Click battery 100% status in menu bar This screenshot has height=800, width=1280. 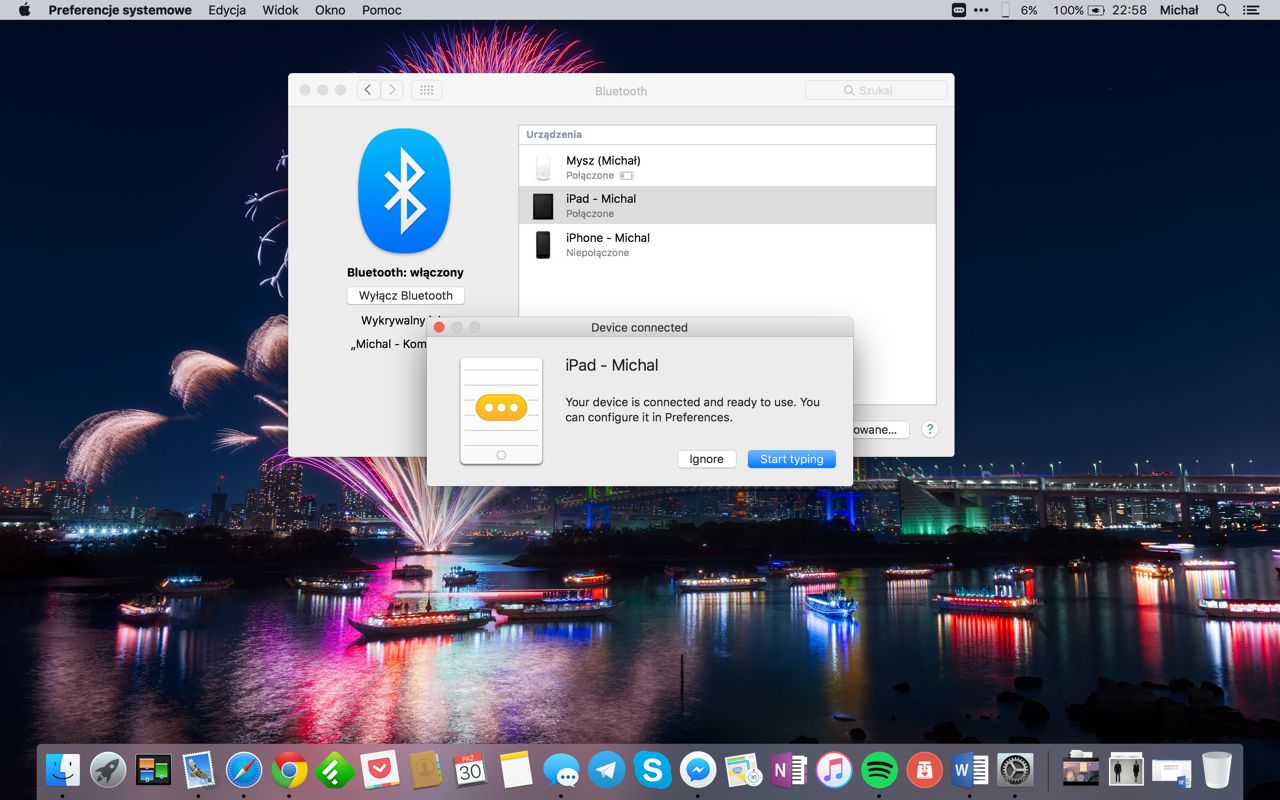(x=1078, y=10)
